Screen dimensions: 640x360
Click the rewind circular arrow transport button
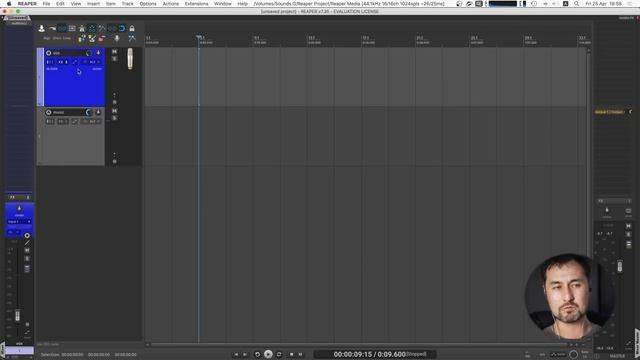[x=257, y=354]
